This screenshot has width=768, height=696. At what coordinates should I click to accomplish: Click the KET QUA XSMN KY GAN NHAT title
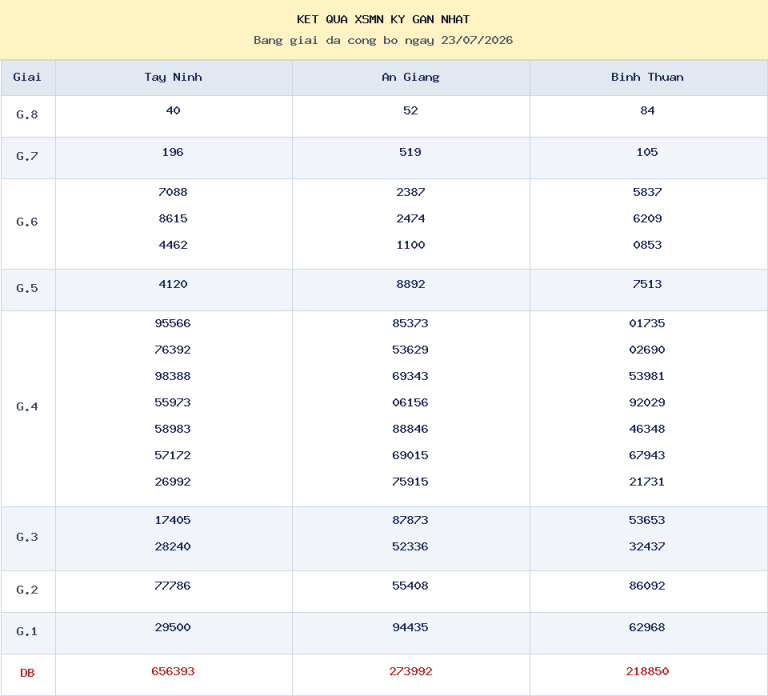click(383, 20)
